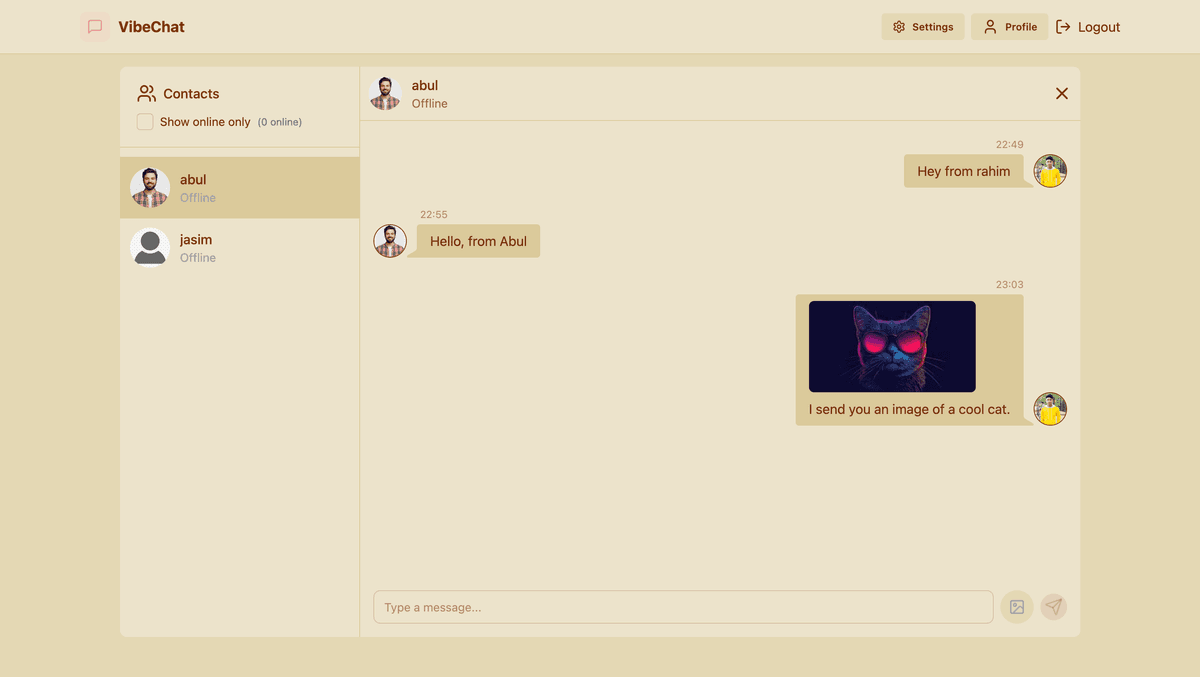
Task: Click the 'Hello, from Abul' message bubble
Action: click(478, 241)
